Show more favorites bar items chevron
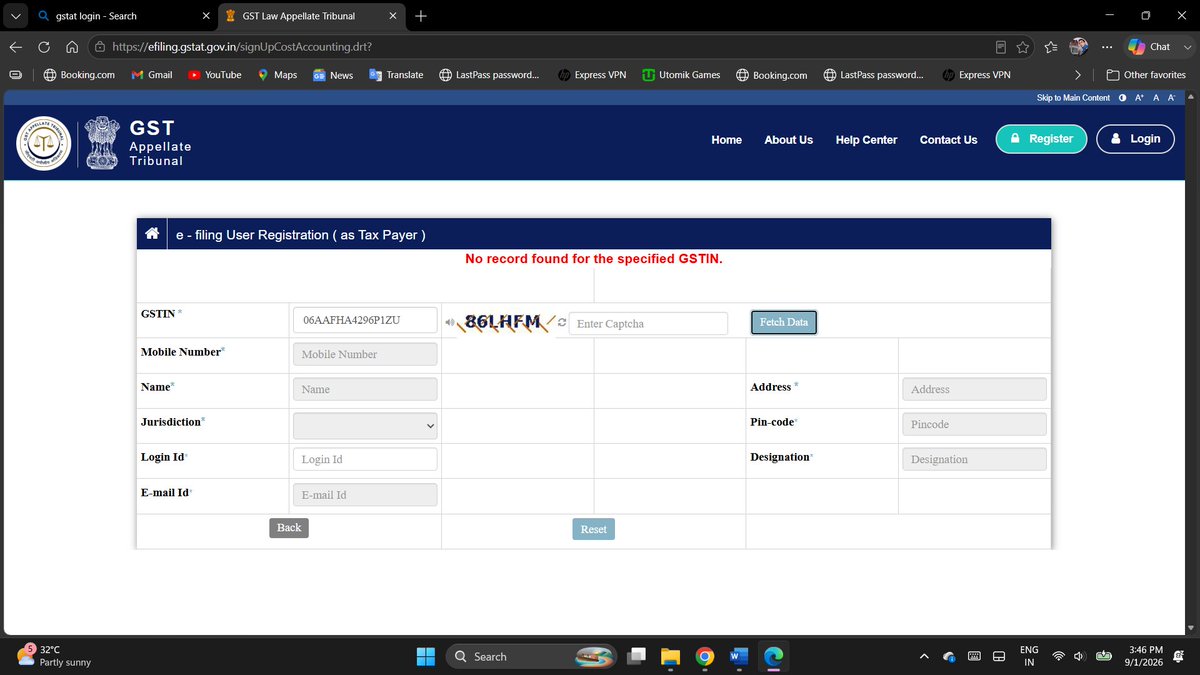This screenshot has height=675, width=1200. 1077,75
